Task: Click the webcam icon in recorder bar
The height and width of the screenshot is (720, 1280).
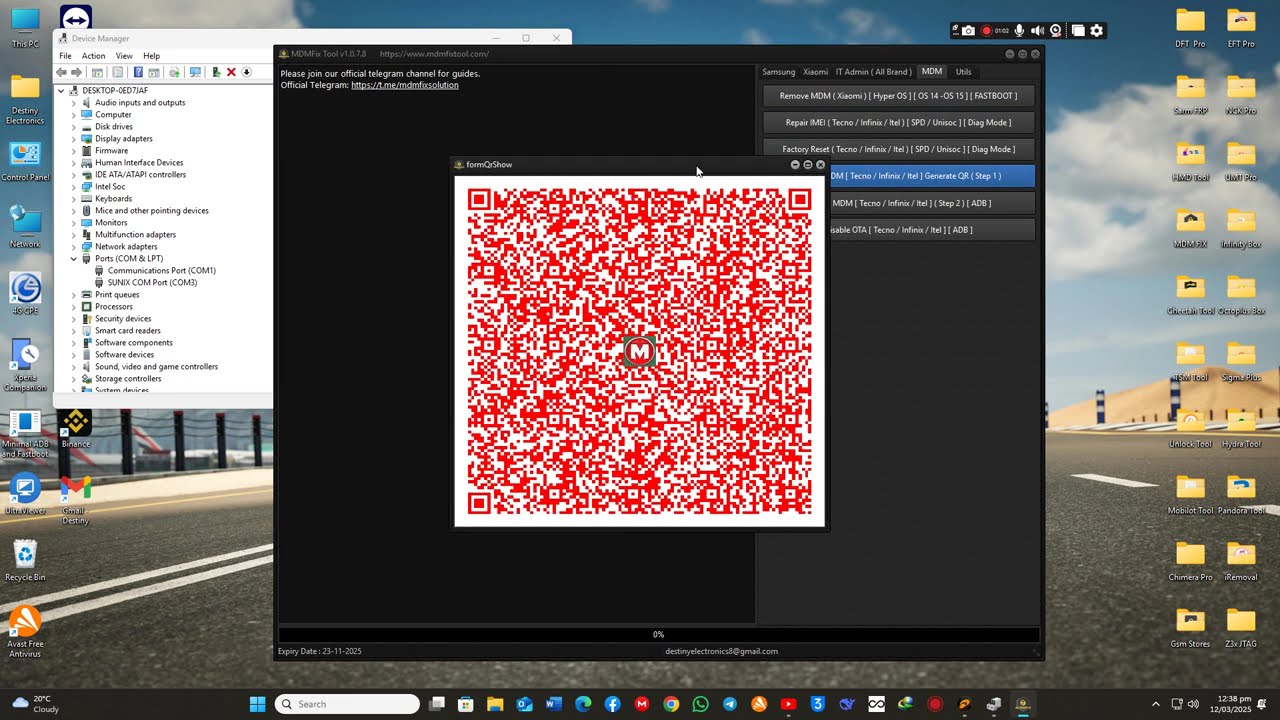Action: point(1056,31)
